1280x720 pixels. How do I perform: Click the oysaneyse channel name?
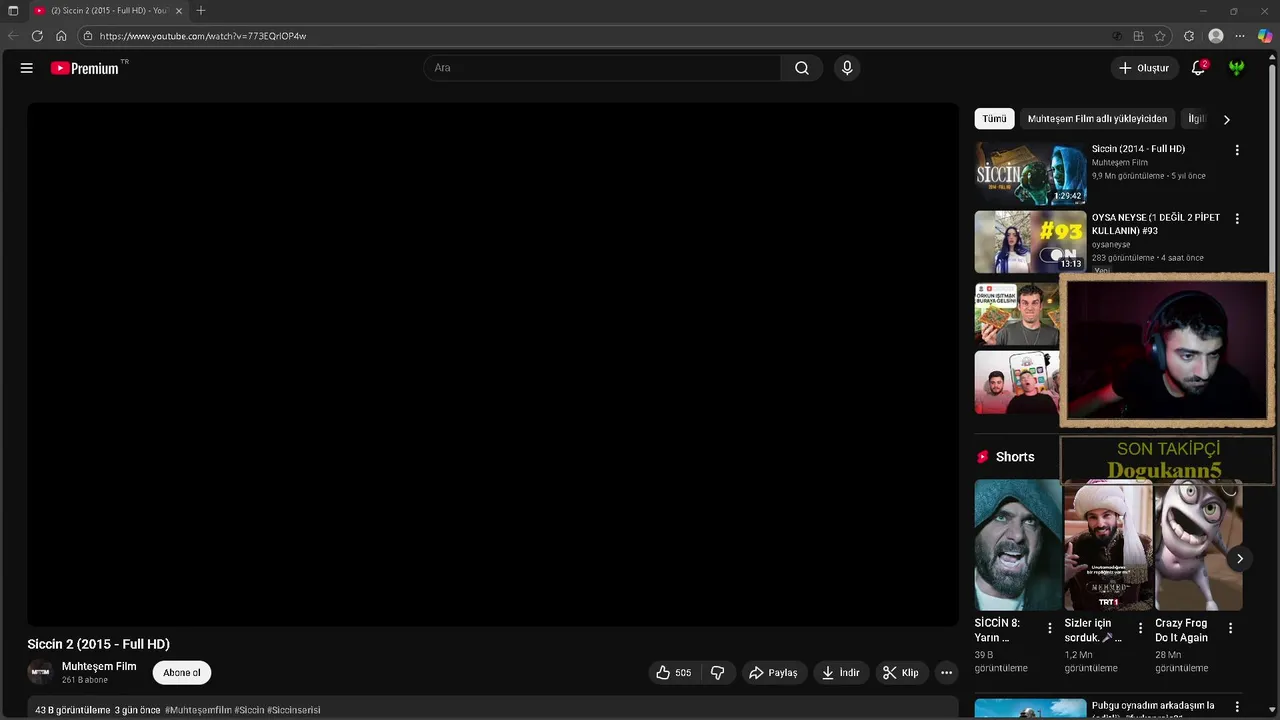pos(1111,245)
